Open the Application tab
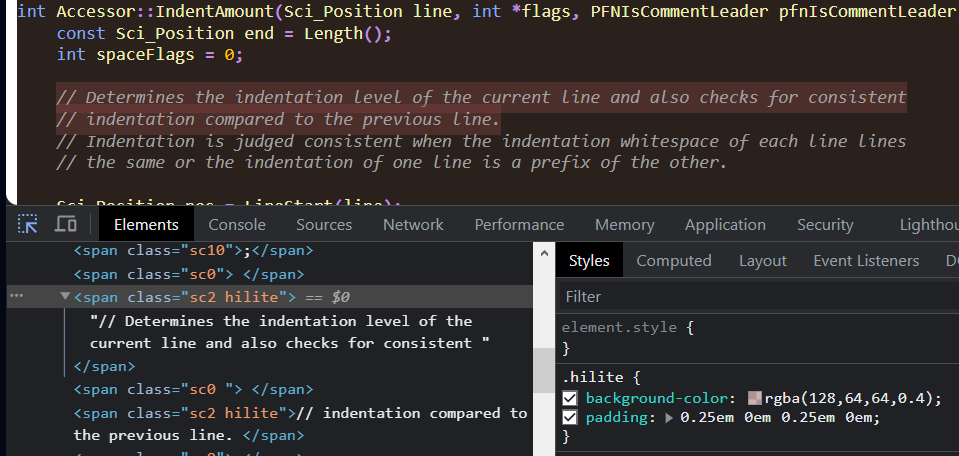 (x=725, y=225)
